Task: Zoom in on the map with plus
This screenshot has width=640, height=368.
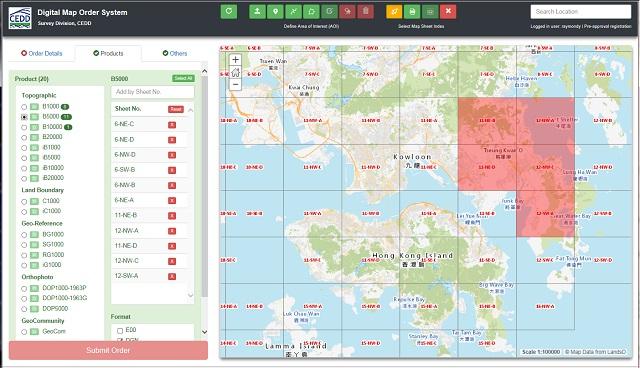Action: point(235,60)
